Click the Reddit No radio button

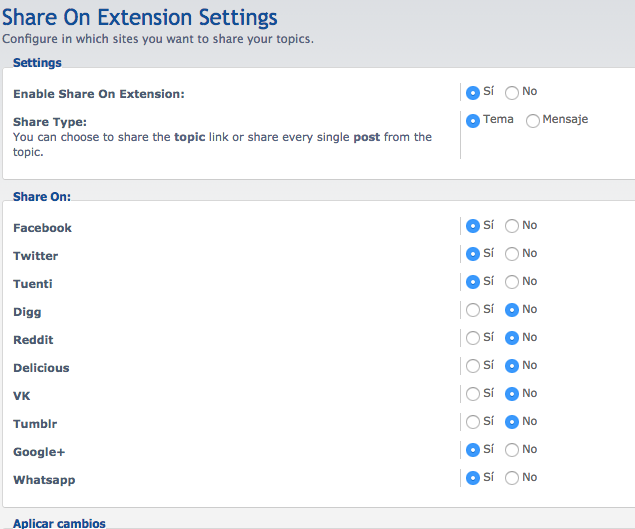coord(512,338)
